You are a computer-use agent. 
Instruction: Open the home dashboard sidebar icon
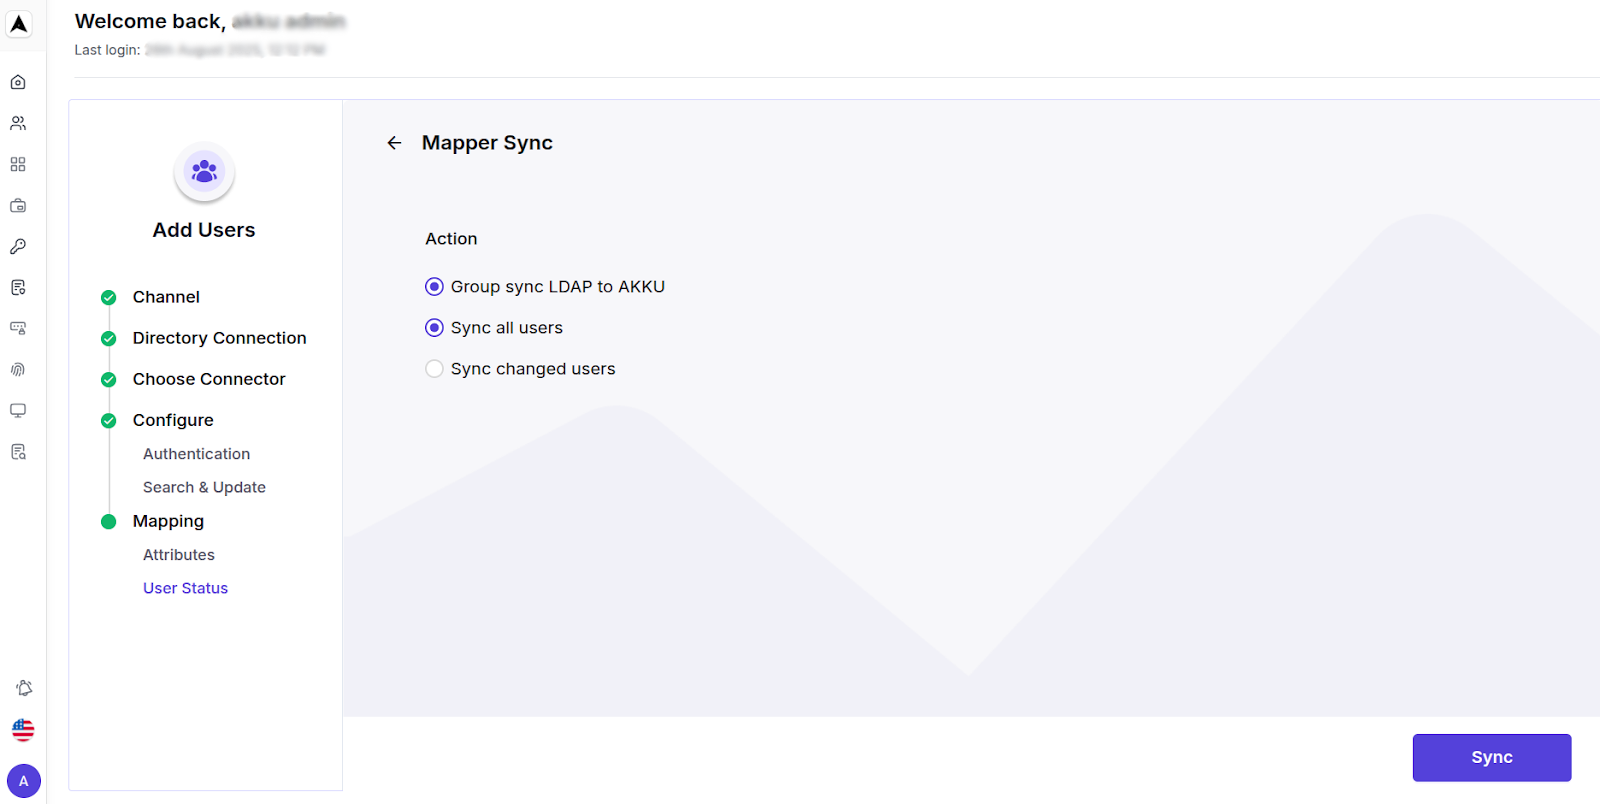[x=18, y=82]
